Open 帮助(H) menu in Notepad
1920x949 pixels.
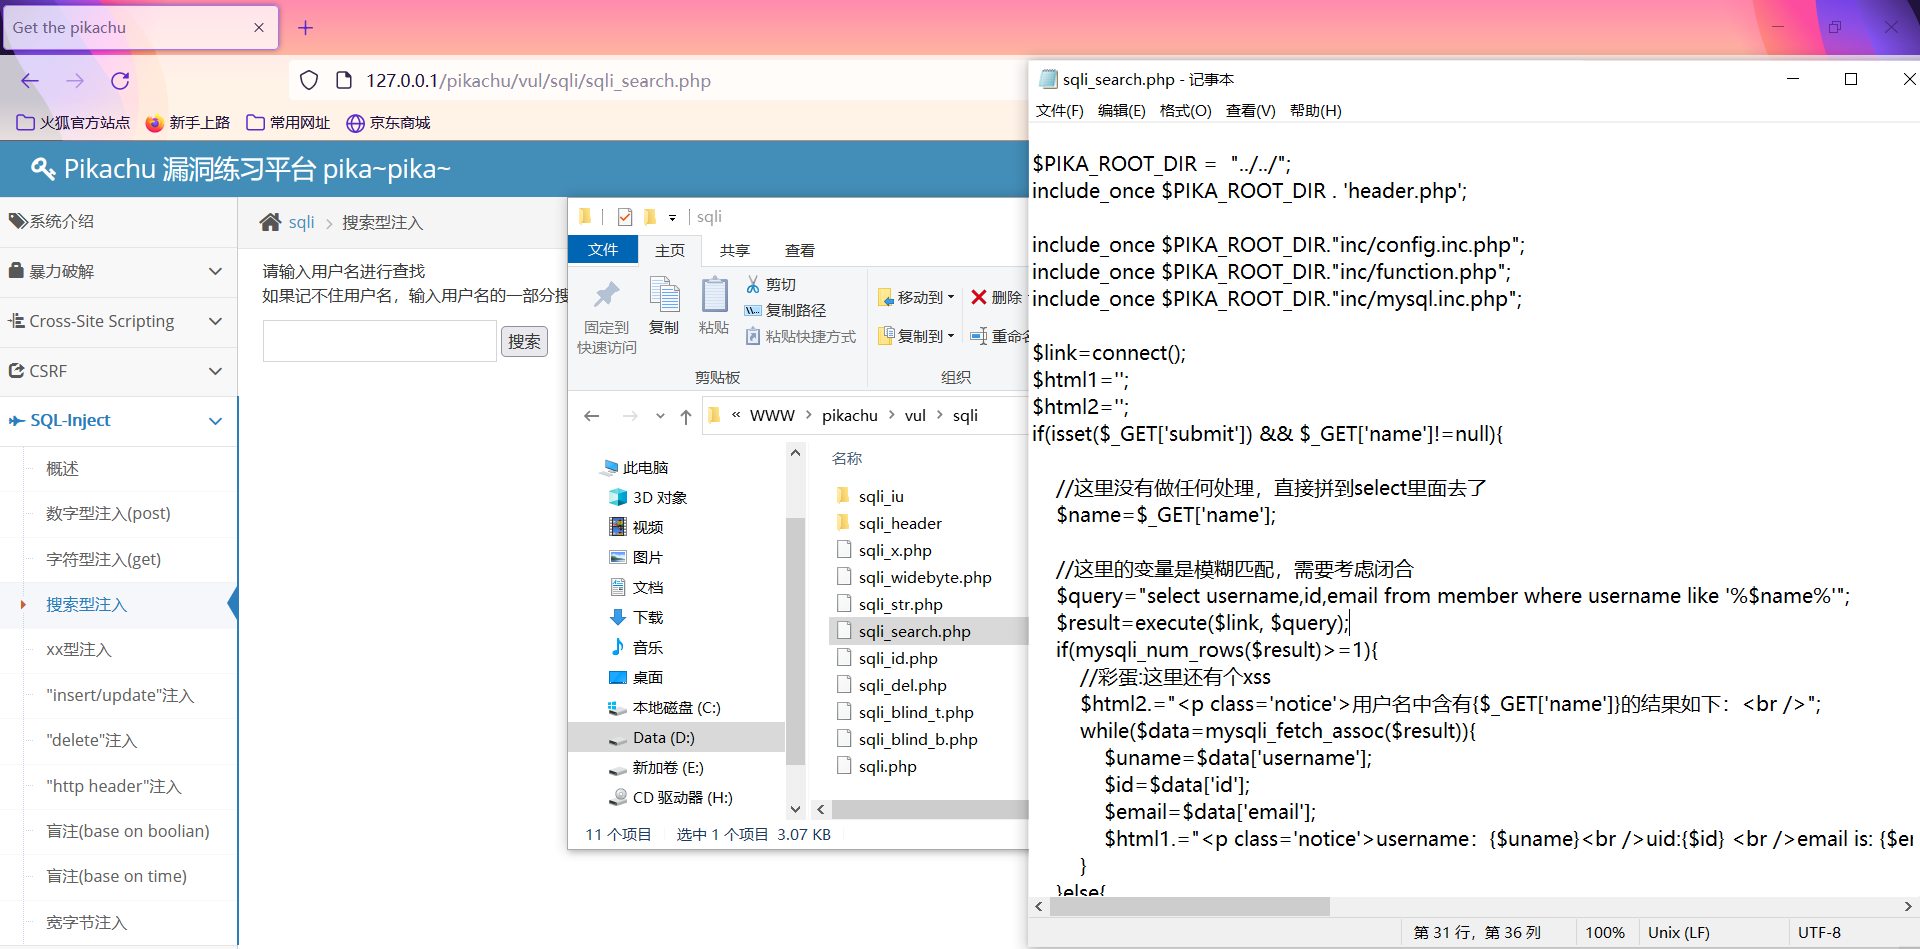[x=1316, y=111]
